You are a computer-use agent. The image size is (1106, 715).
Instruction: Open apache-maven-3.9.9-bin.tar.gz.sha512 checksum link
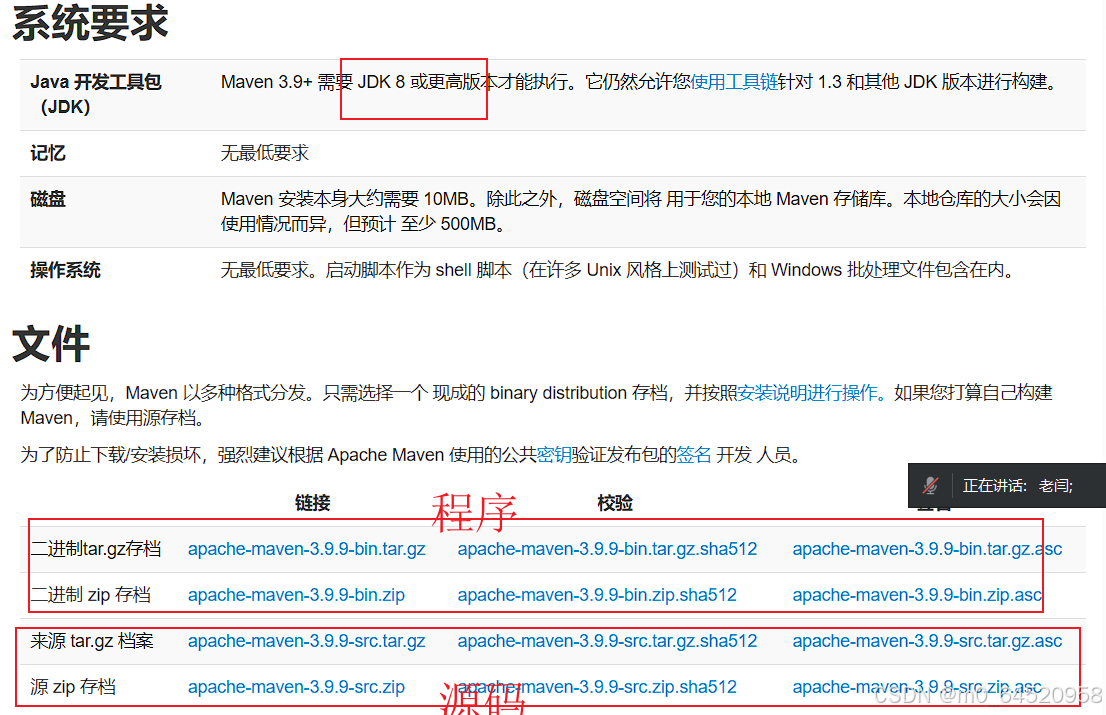pos(607,549)
